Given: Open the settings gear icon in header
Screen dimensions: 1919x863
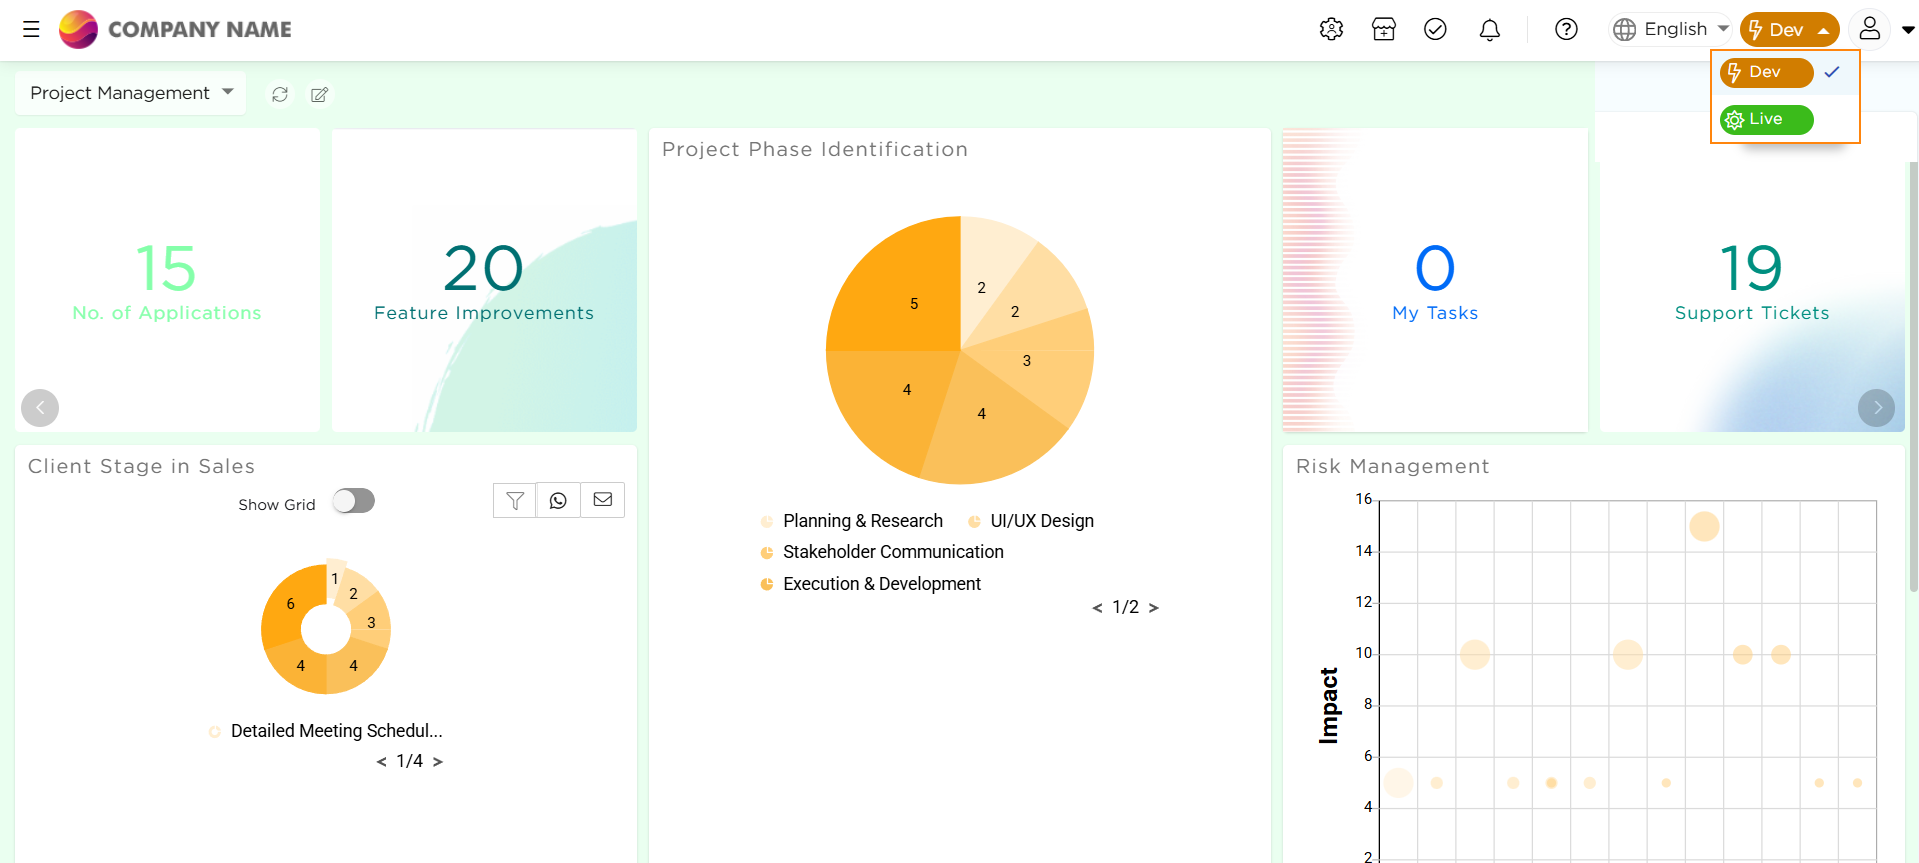Looking at the screenshot, I should (x=1331, y=29).
